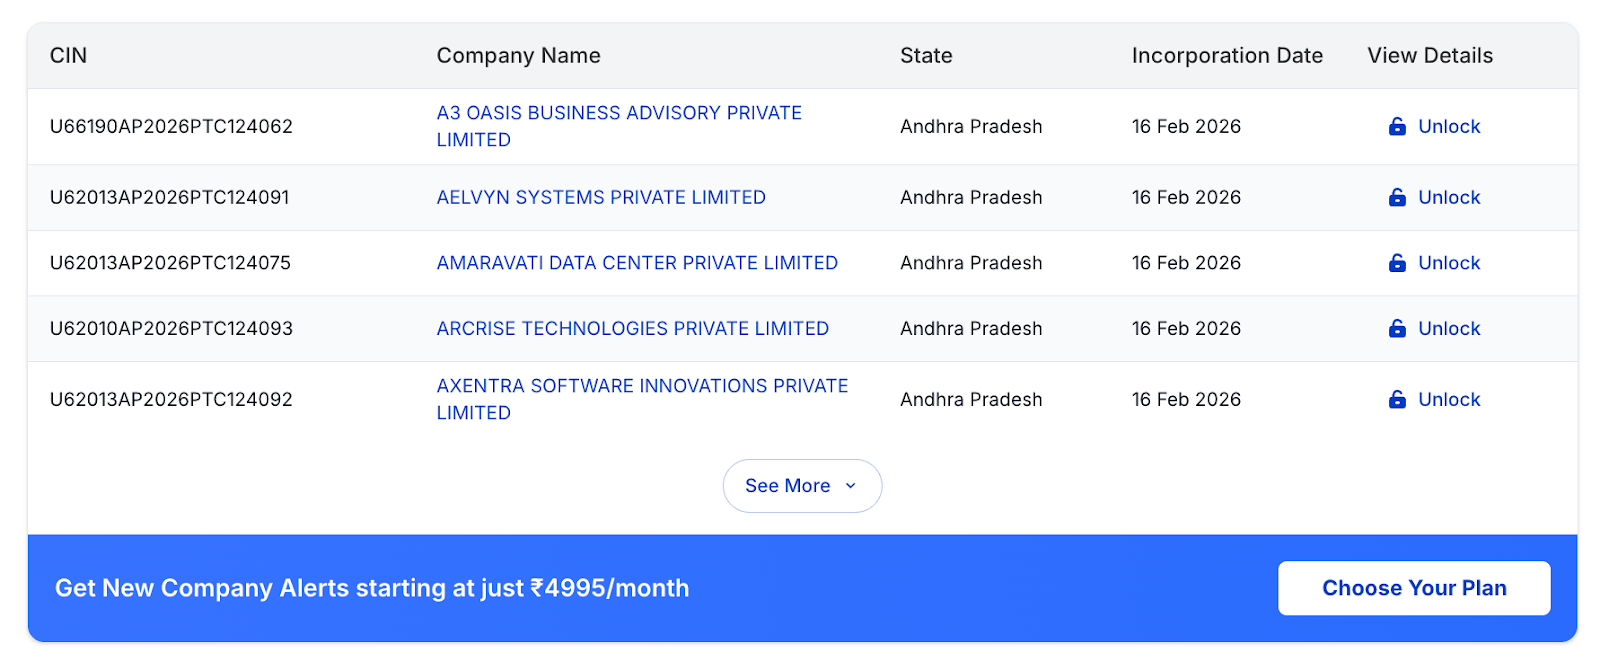Click the lock icon for Aelvyn Systems
The height and width of the screenshot is (661, 1600).
1397,197
